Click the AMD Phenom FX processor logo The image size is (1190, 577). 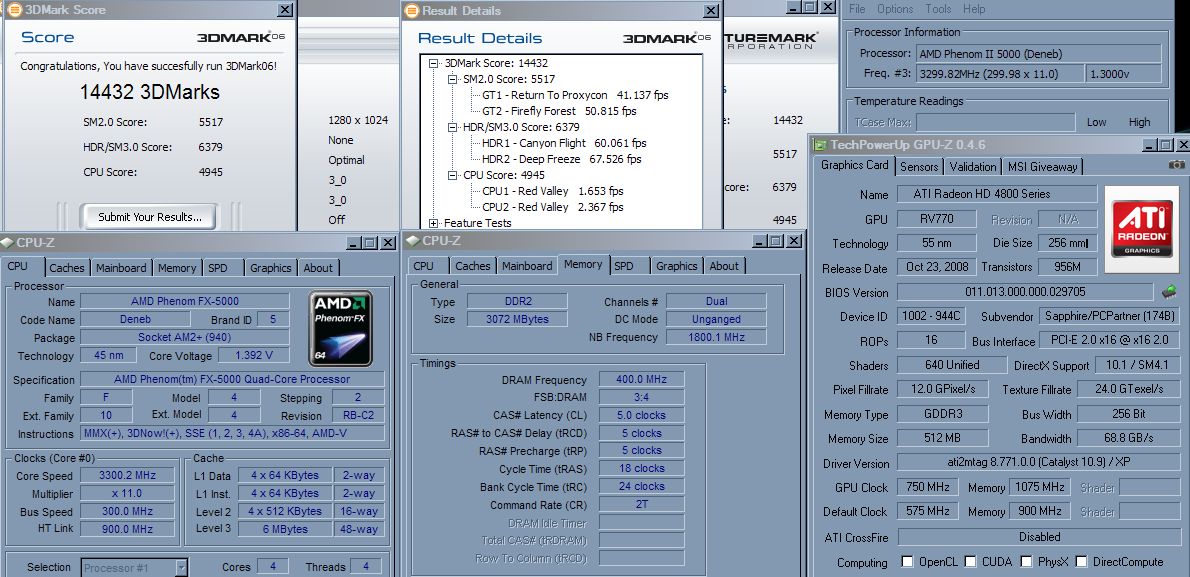click(341, 329)
